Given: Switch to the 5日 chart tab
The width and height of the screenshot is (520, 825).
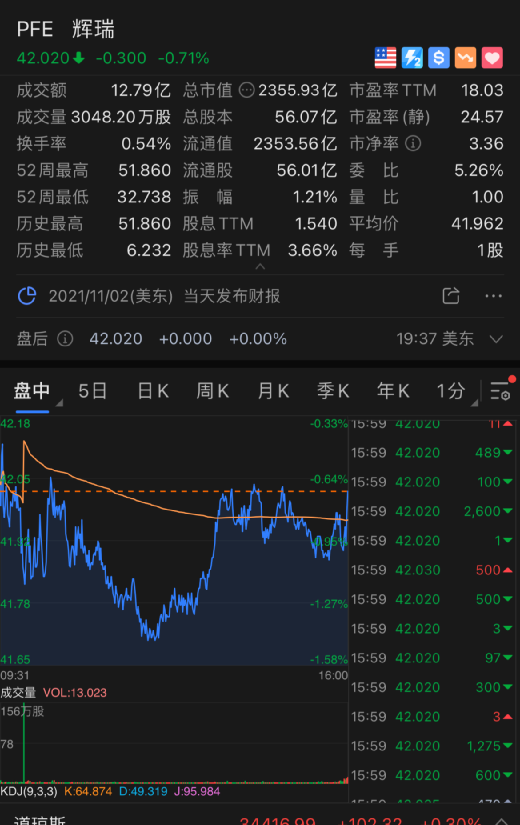Looking at the screenshot, I should click(x=93, y=391).
